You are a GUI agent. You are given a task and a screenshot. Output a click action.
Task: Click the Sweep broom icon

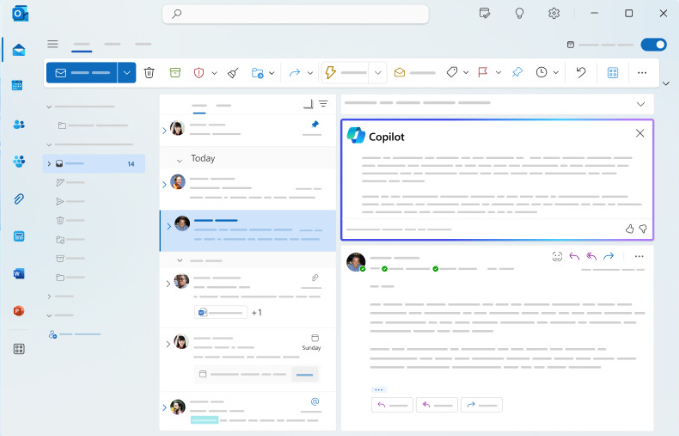(x=233, y=73)
